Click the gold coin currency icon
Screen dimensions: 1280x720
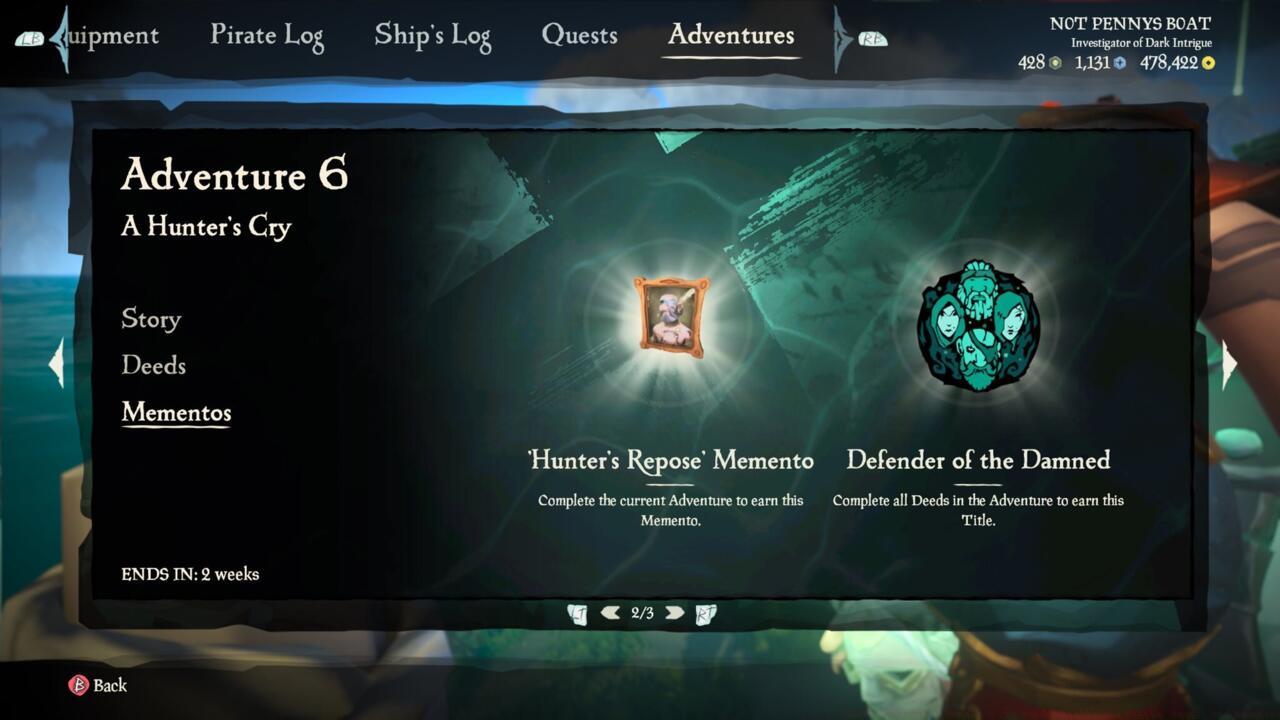click(x=1208, y=63)
